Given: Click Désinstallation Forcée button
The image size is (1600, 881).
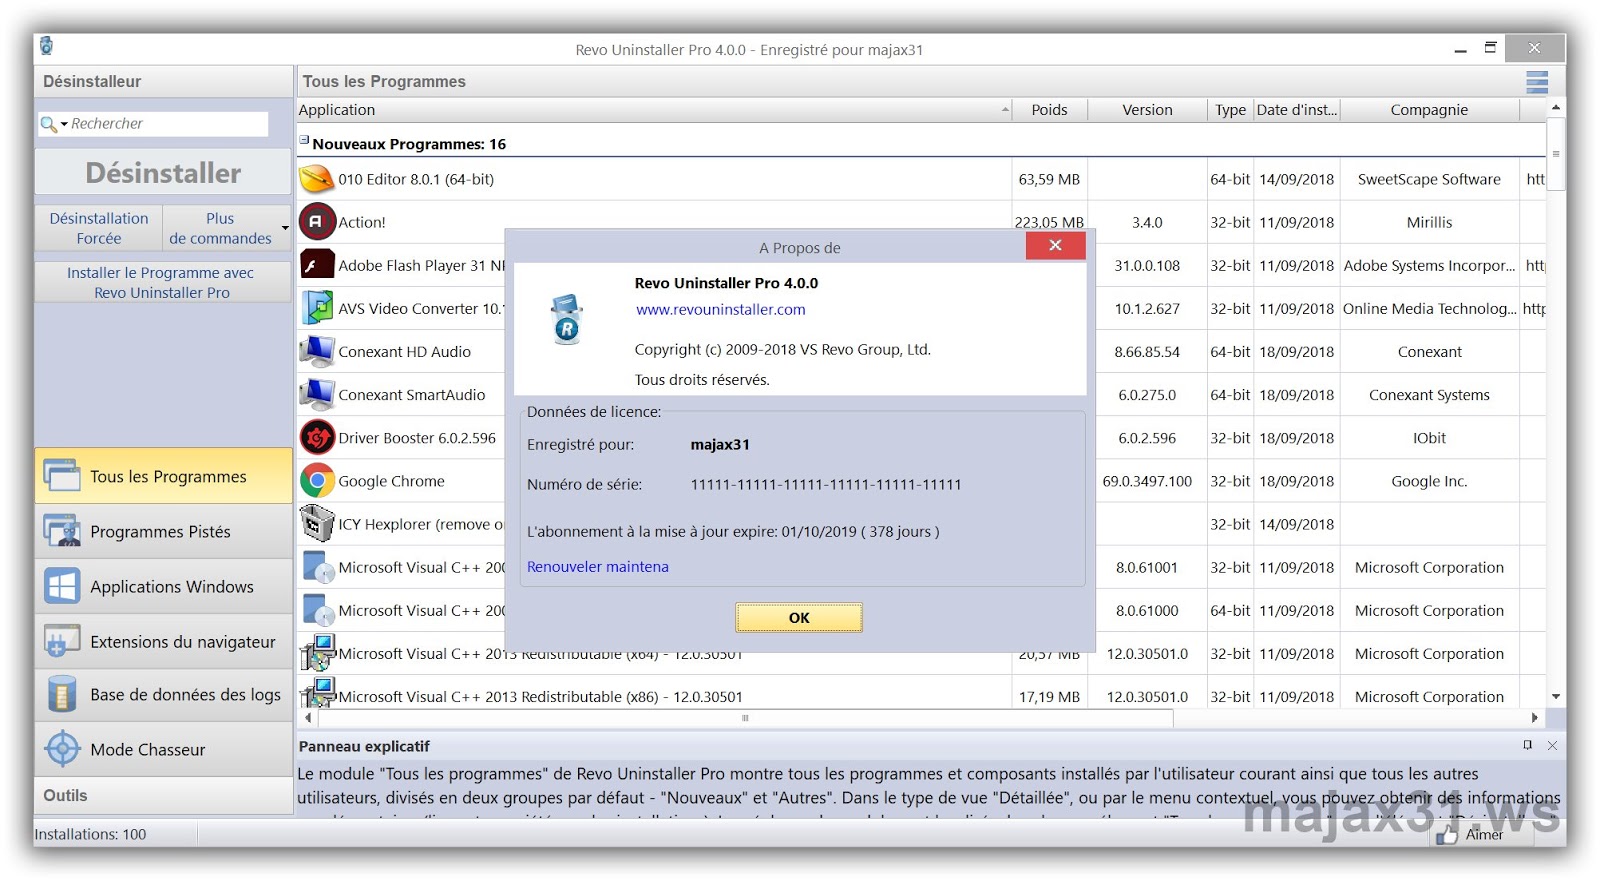Looking at the screenshot, I should click(99, 228).
